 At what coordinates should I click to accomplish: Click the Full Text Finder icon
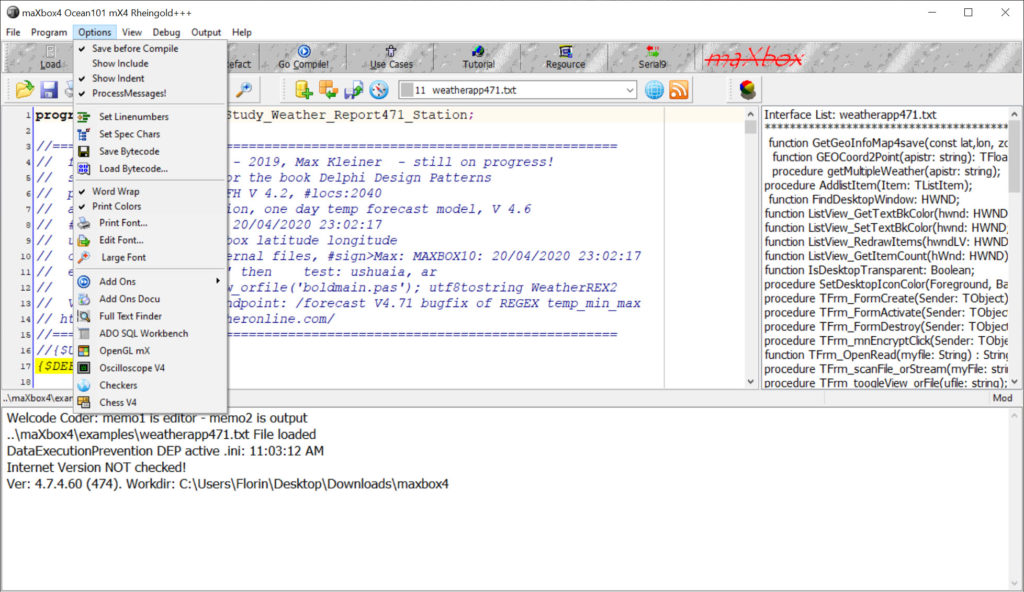[84, 316]
